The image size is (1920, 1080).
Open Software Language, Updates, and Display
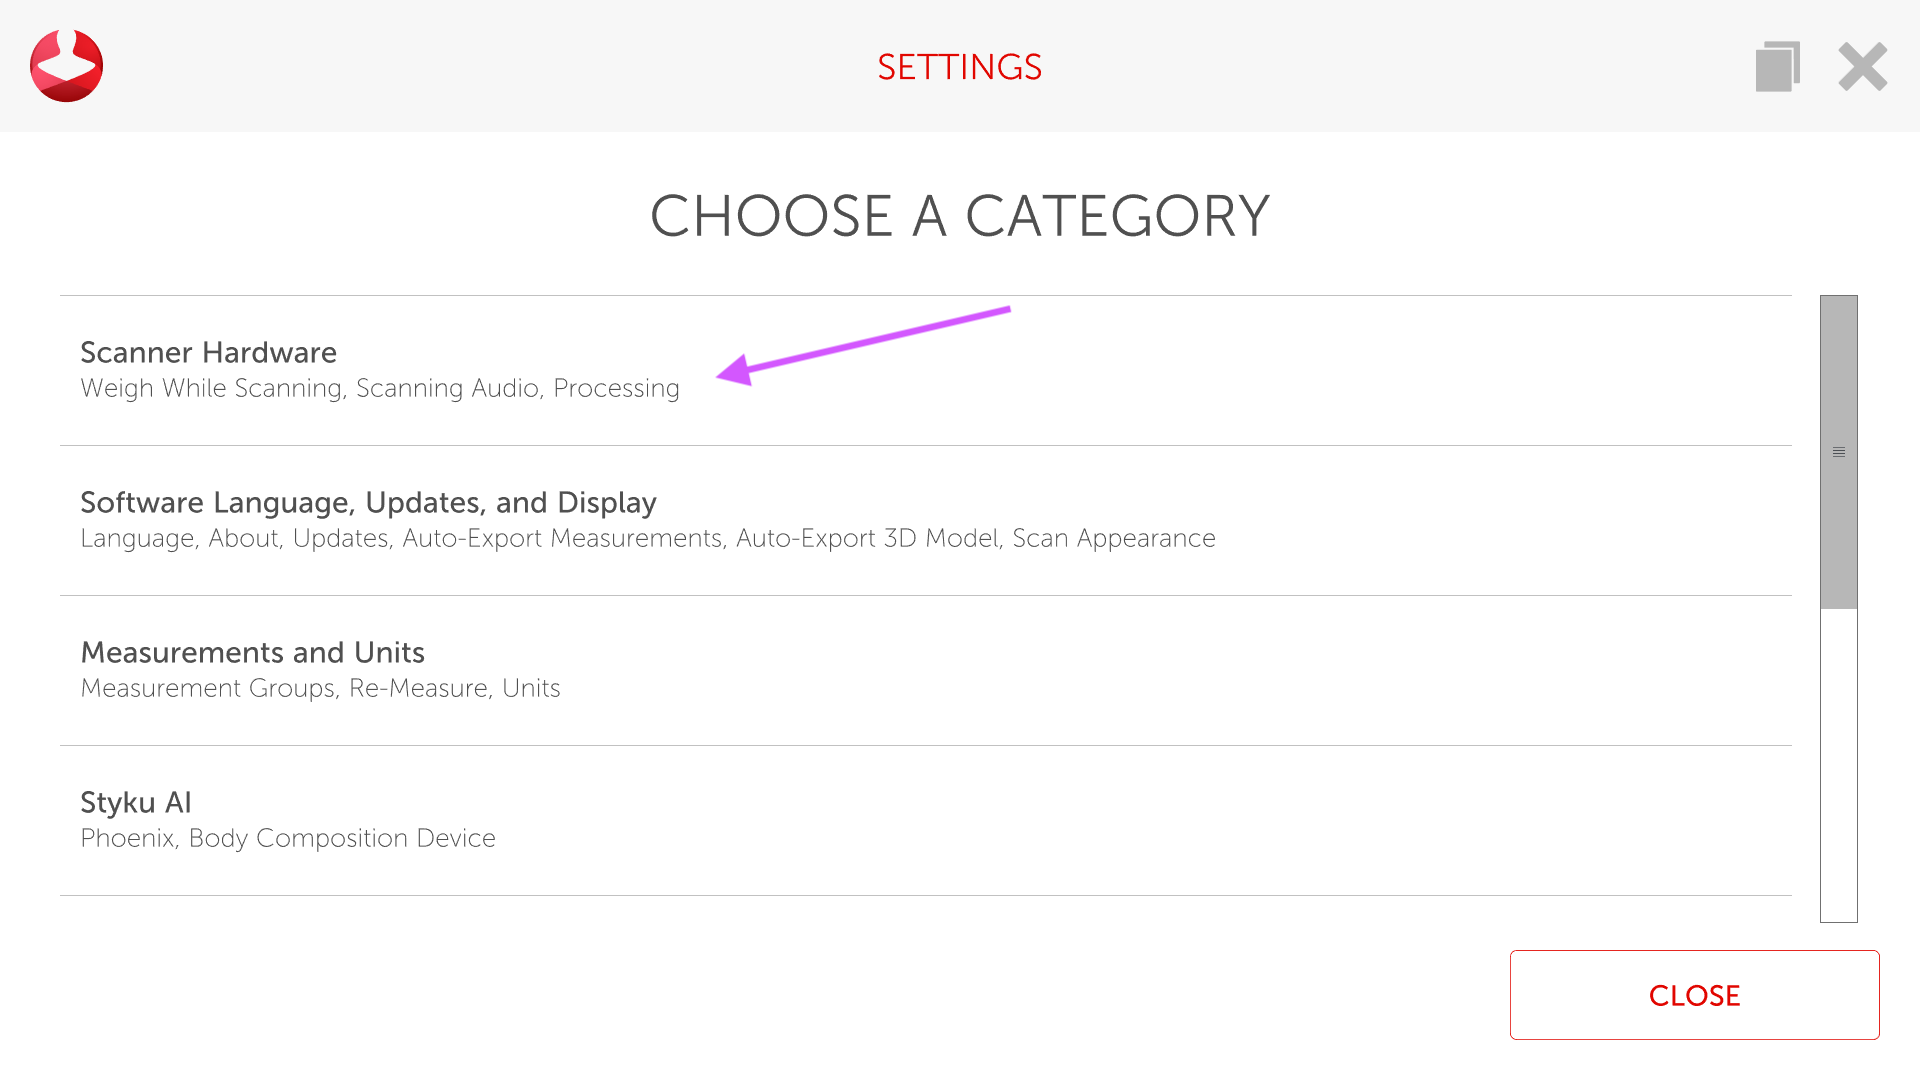click(368, 503)
